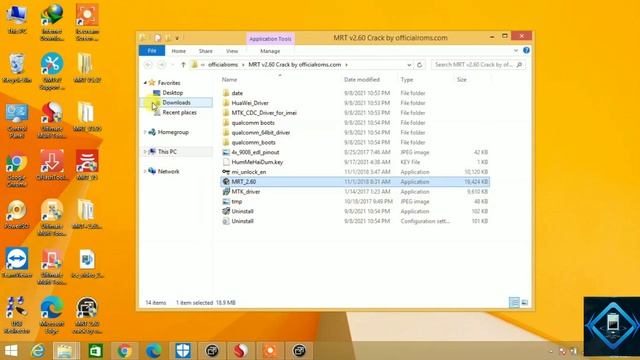Select the Microsoft Edge desktop shortcut
640x360 pixels.
pos(52,315)
